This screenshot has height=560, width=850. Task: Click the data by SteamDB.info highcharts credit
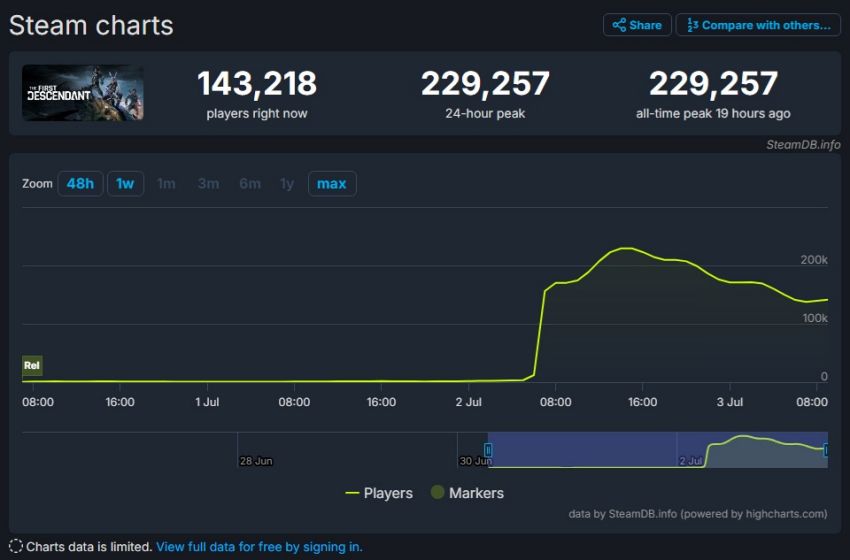pyautogui.click(x=698, y=513)
